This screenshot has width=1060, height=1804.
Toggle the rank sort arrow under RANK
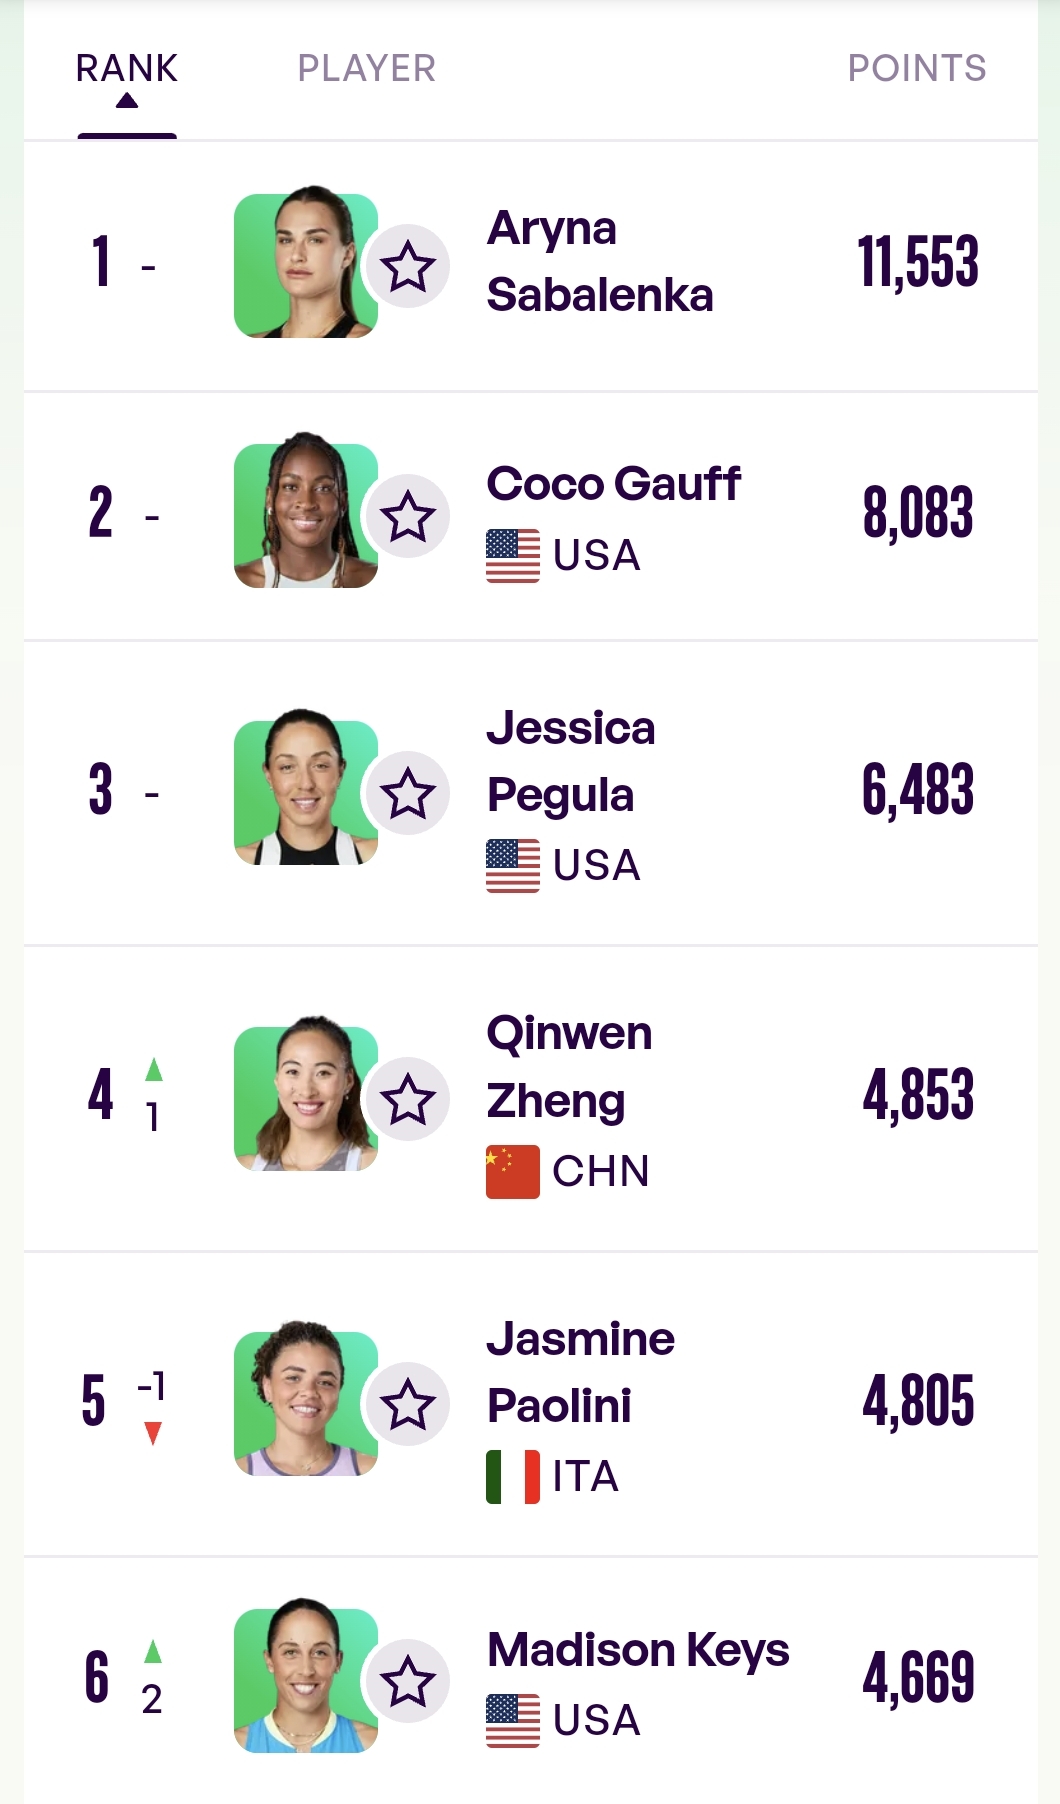[127, 100]
